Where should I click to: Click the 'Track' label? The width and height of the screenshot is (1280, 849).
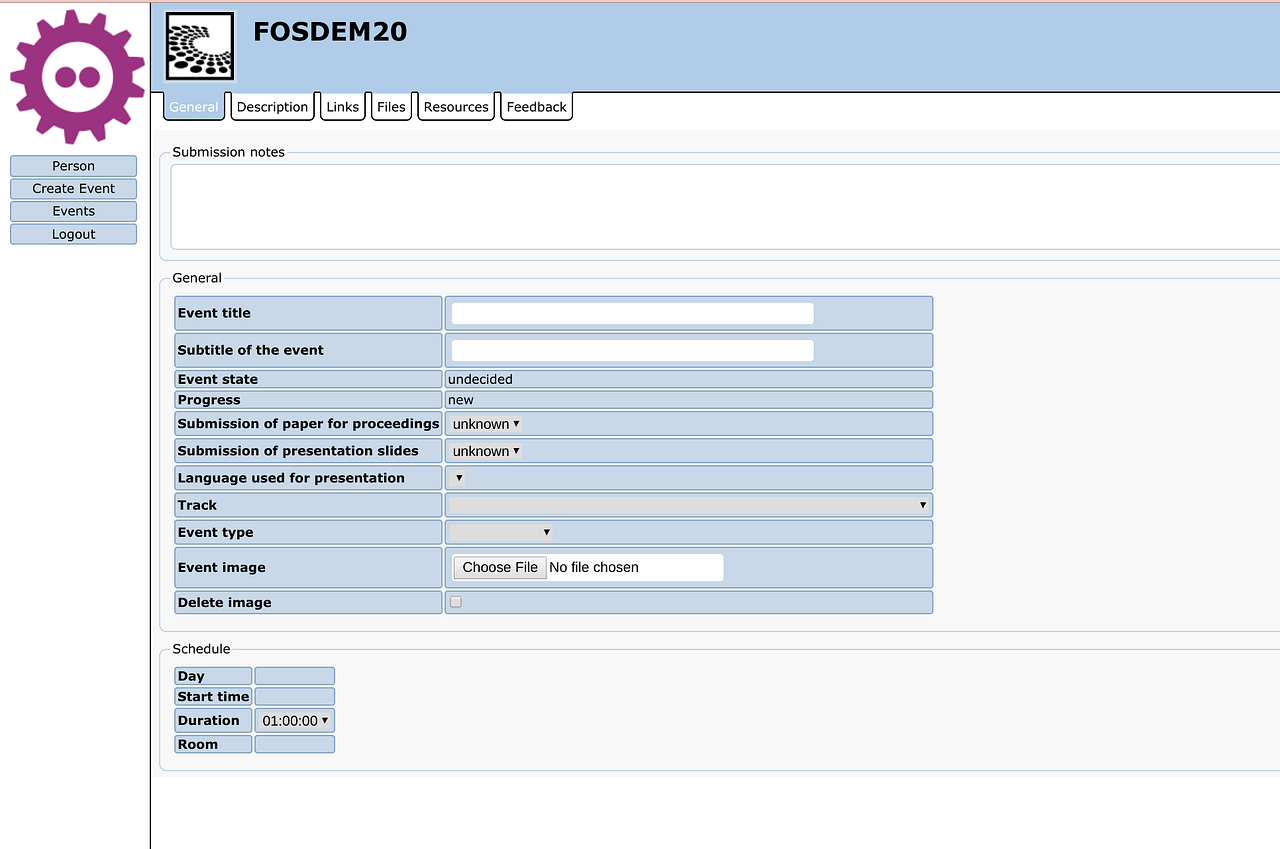197,505
